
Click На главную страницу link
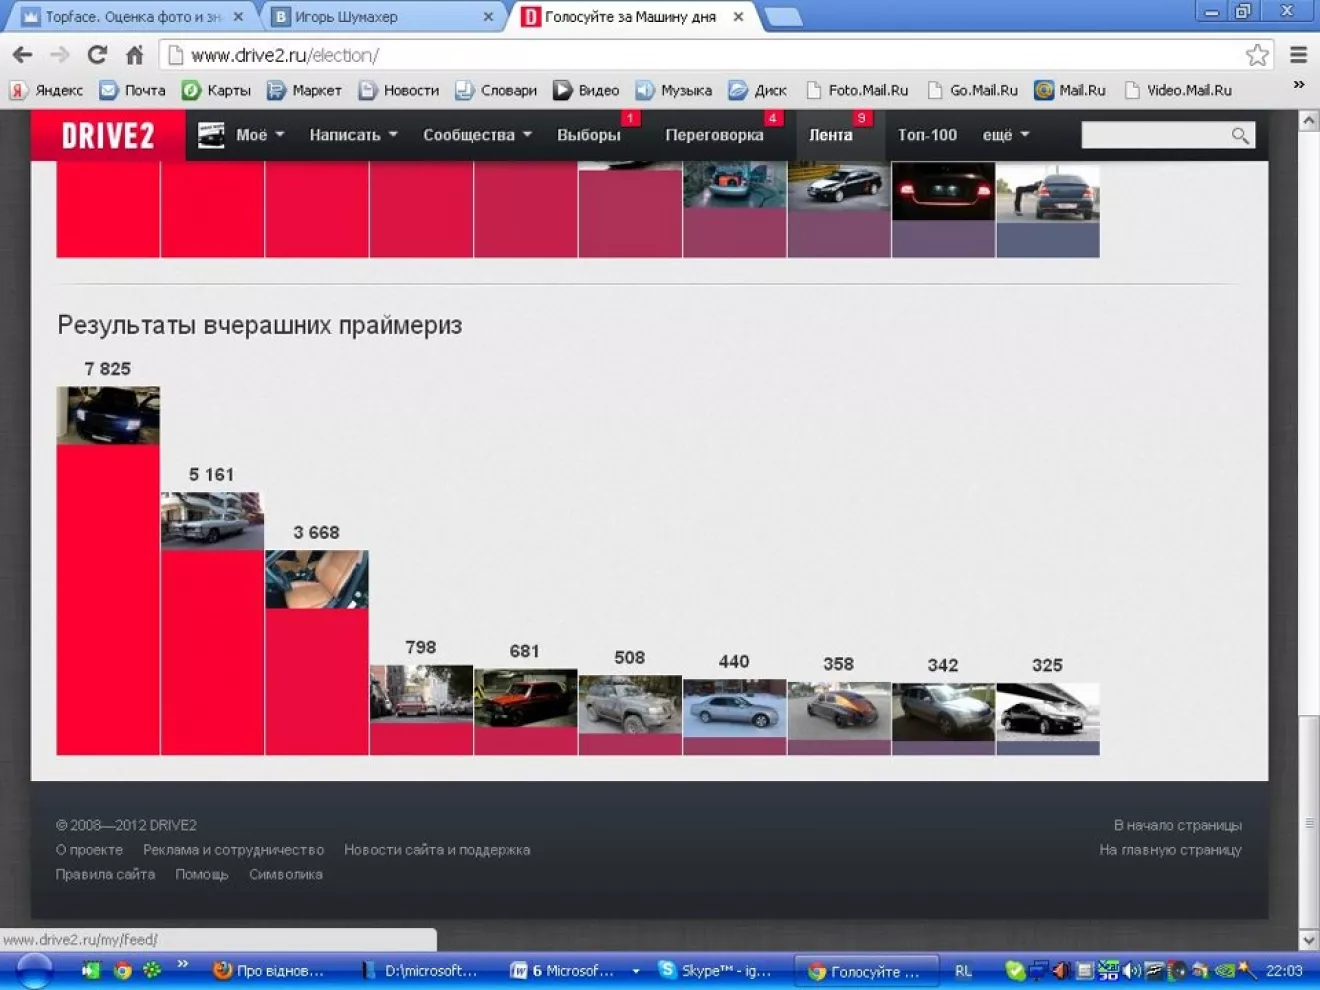(1170, 850)
